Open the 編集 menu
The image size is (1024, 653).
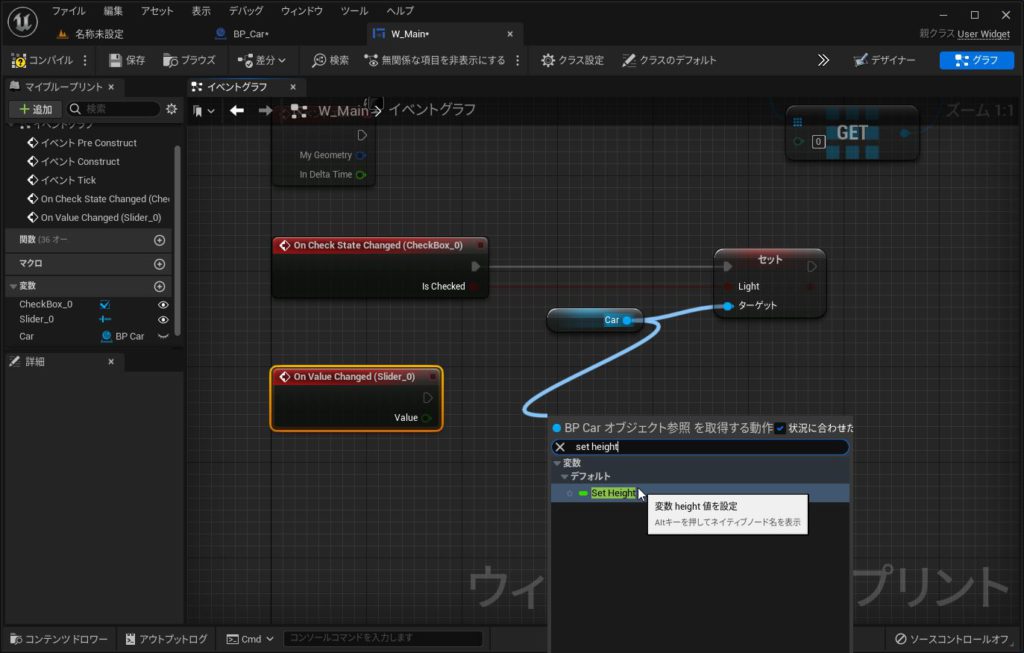[113, 11]
